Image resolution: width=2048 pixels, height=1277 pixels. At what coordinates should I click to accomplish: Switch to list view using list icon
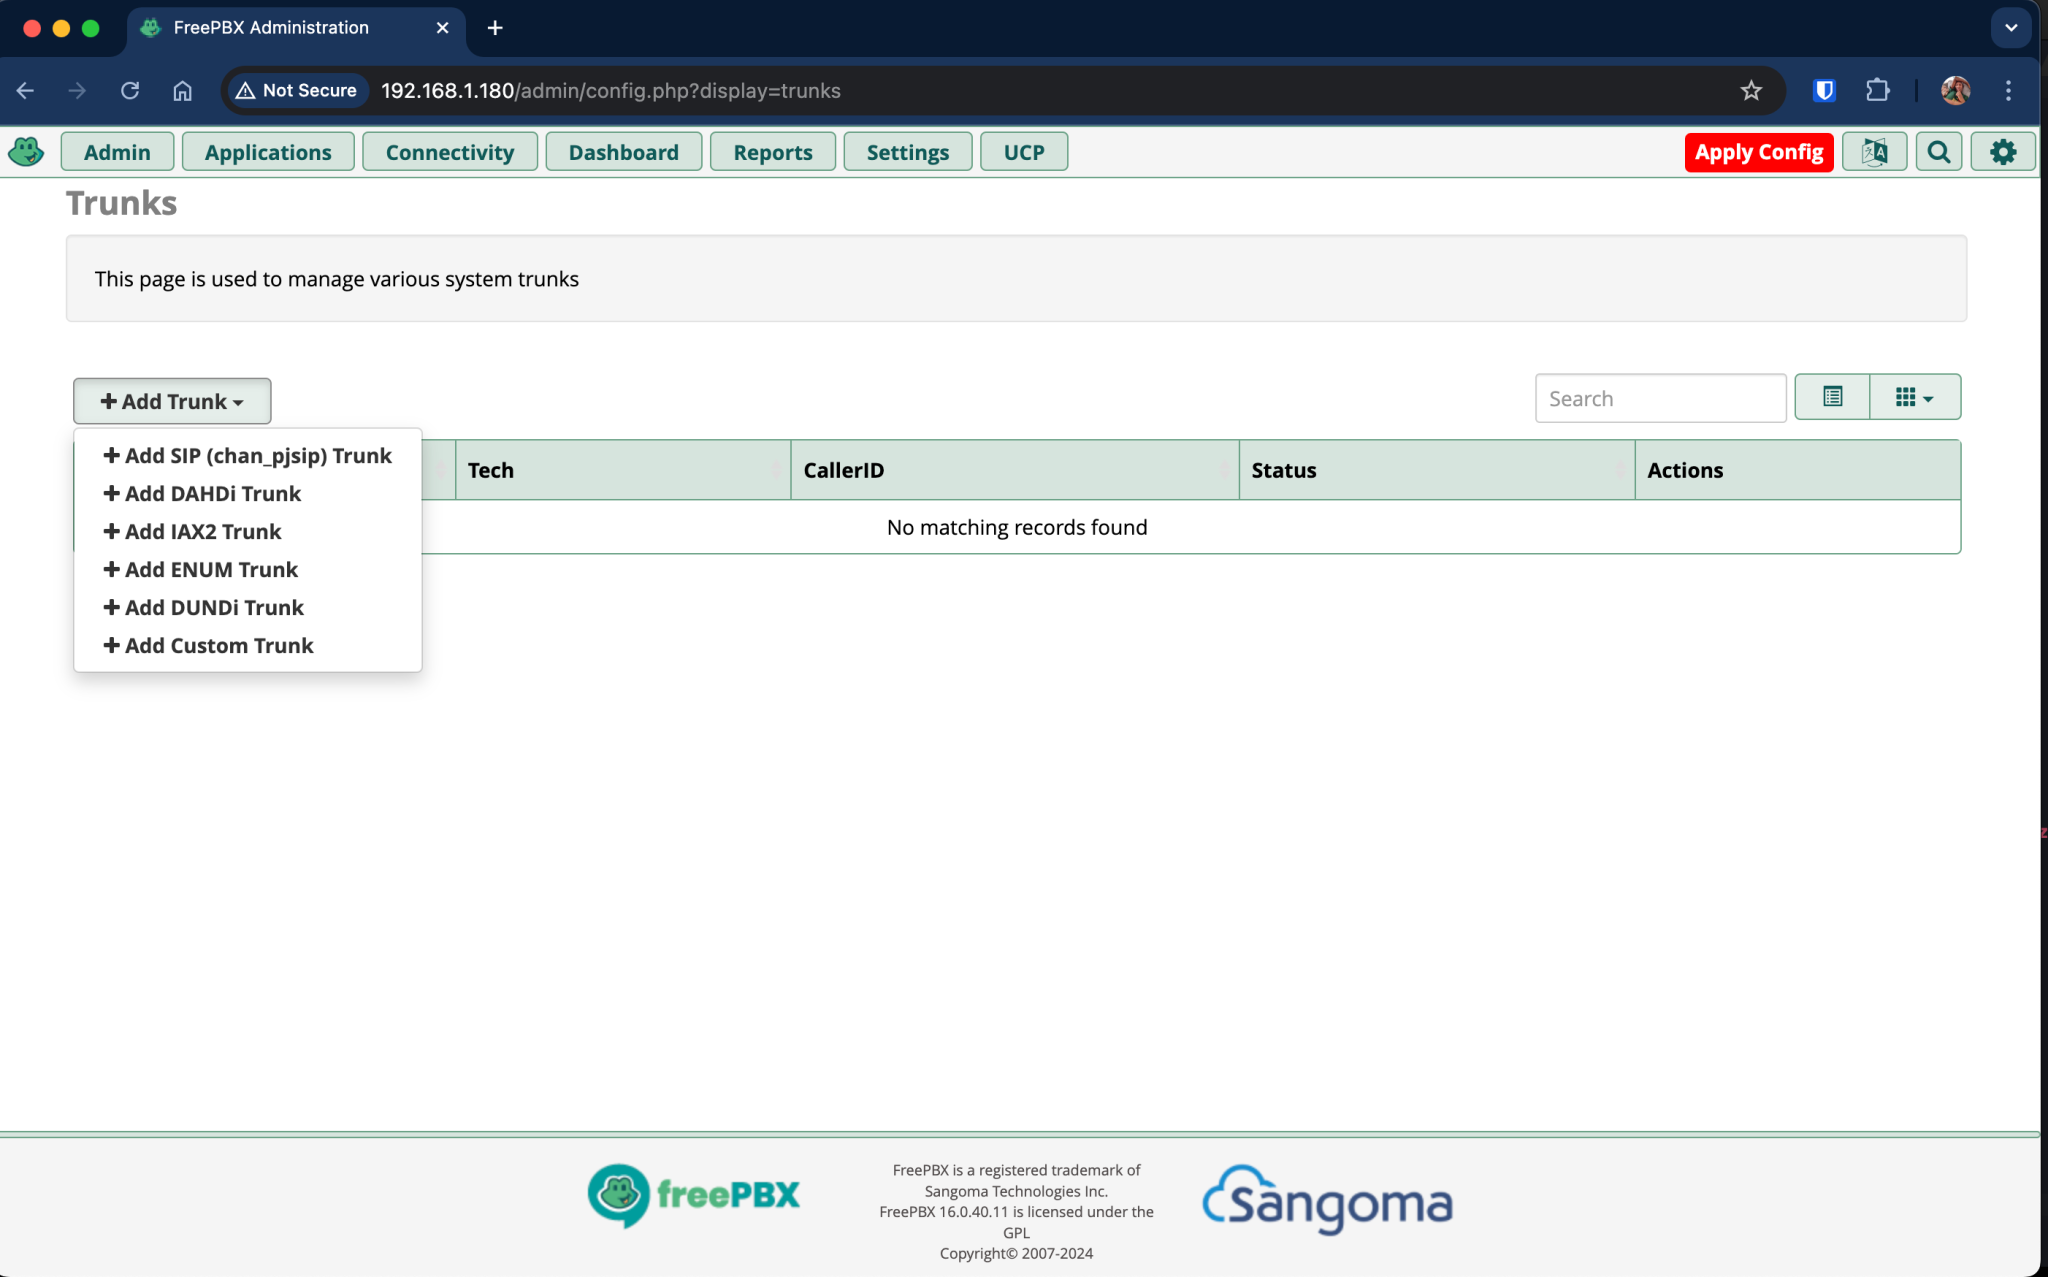(1833, 396)
